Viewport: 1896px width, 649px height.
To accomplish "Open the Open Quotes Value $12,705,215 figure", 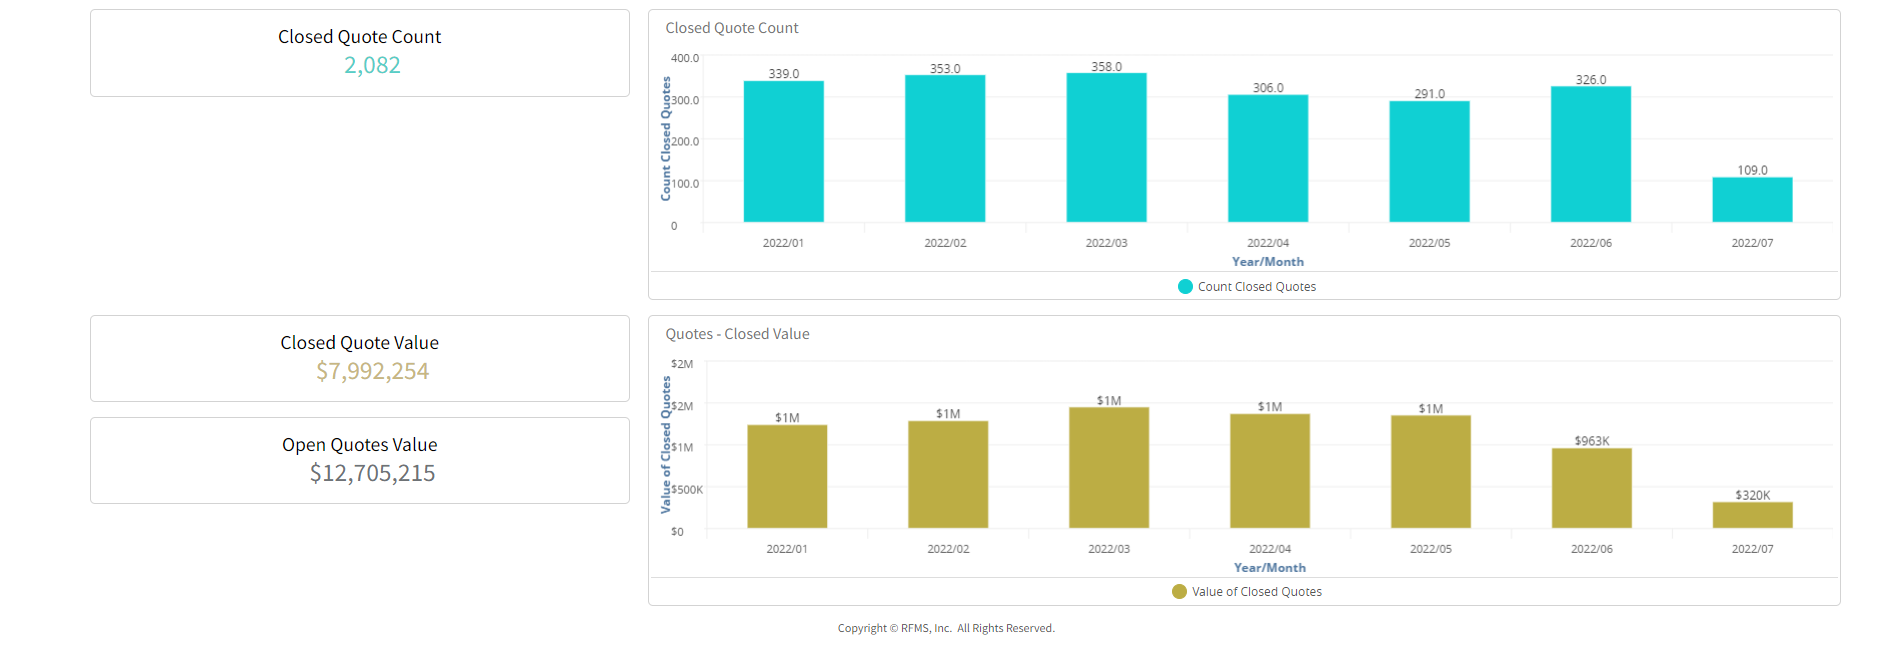I will [372, 473].
